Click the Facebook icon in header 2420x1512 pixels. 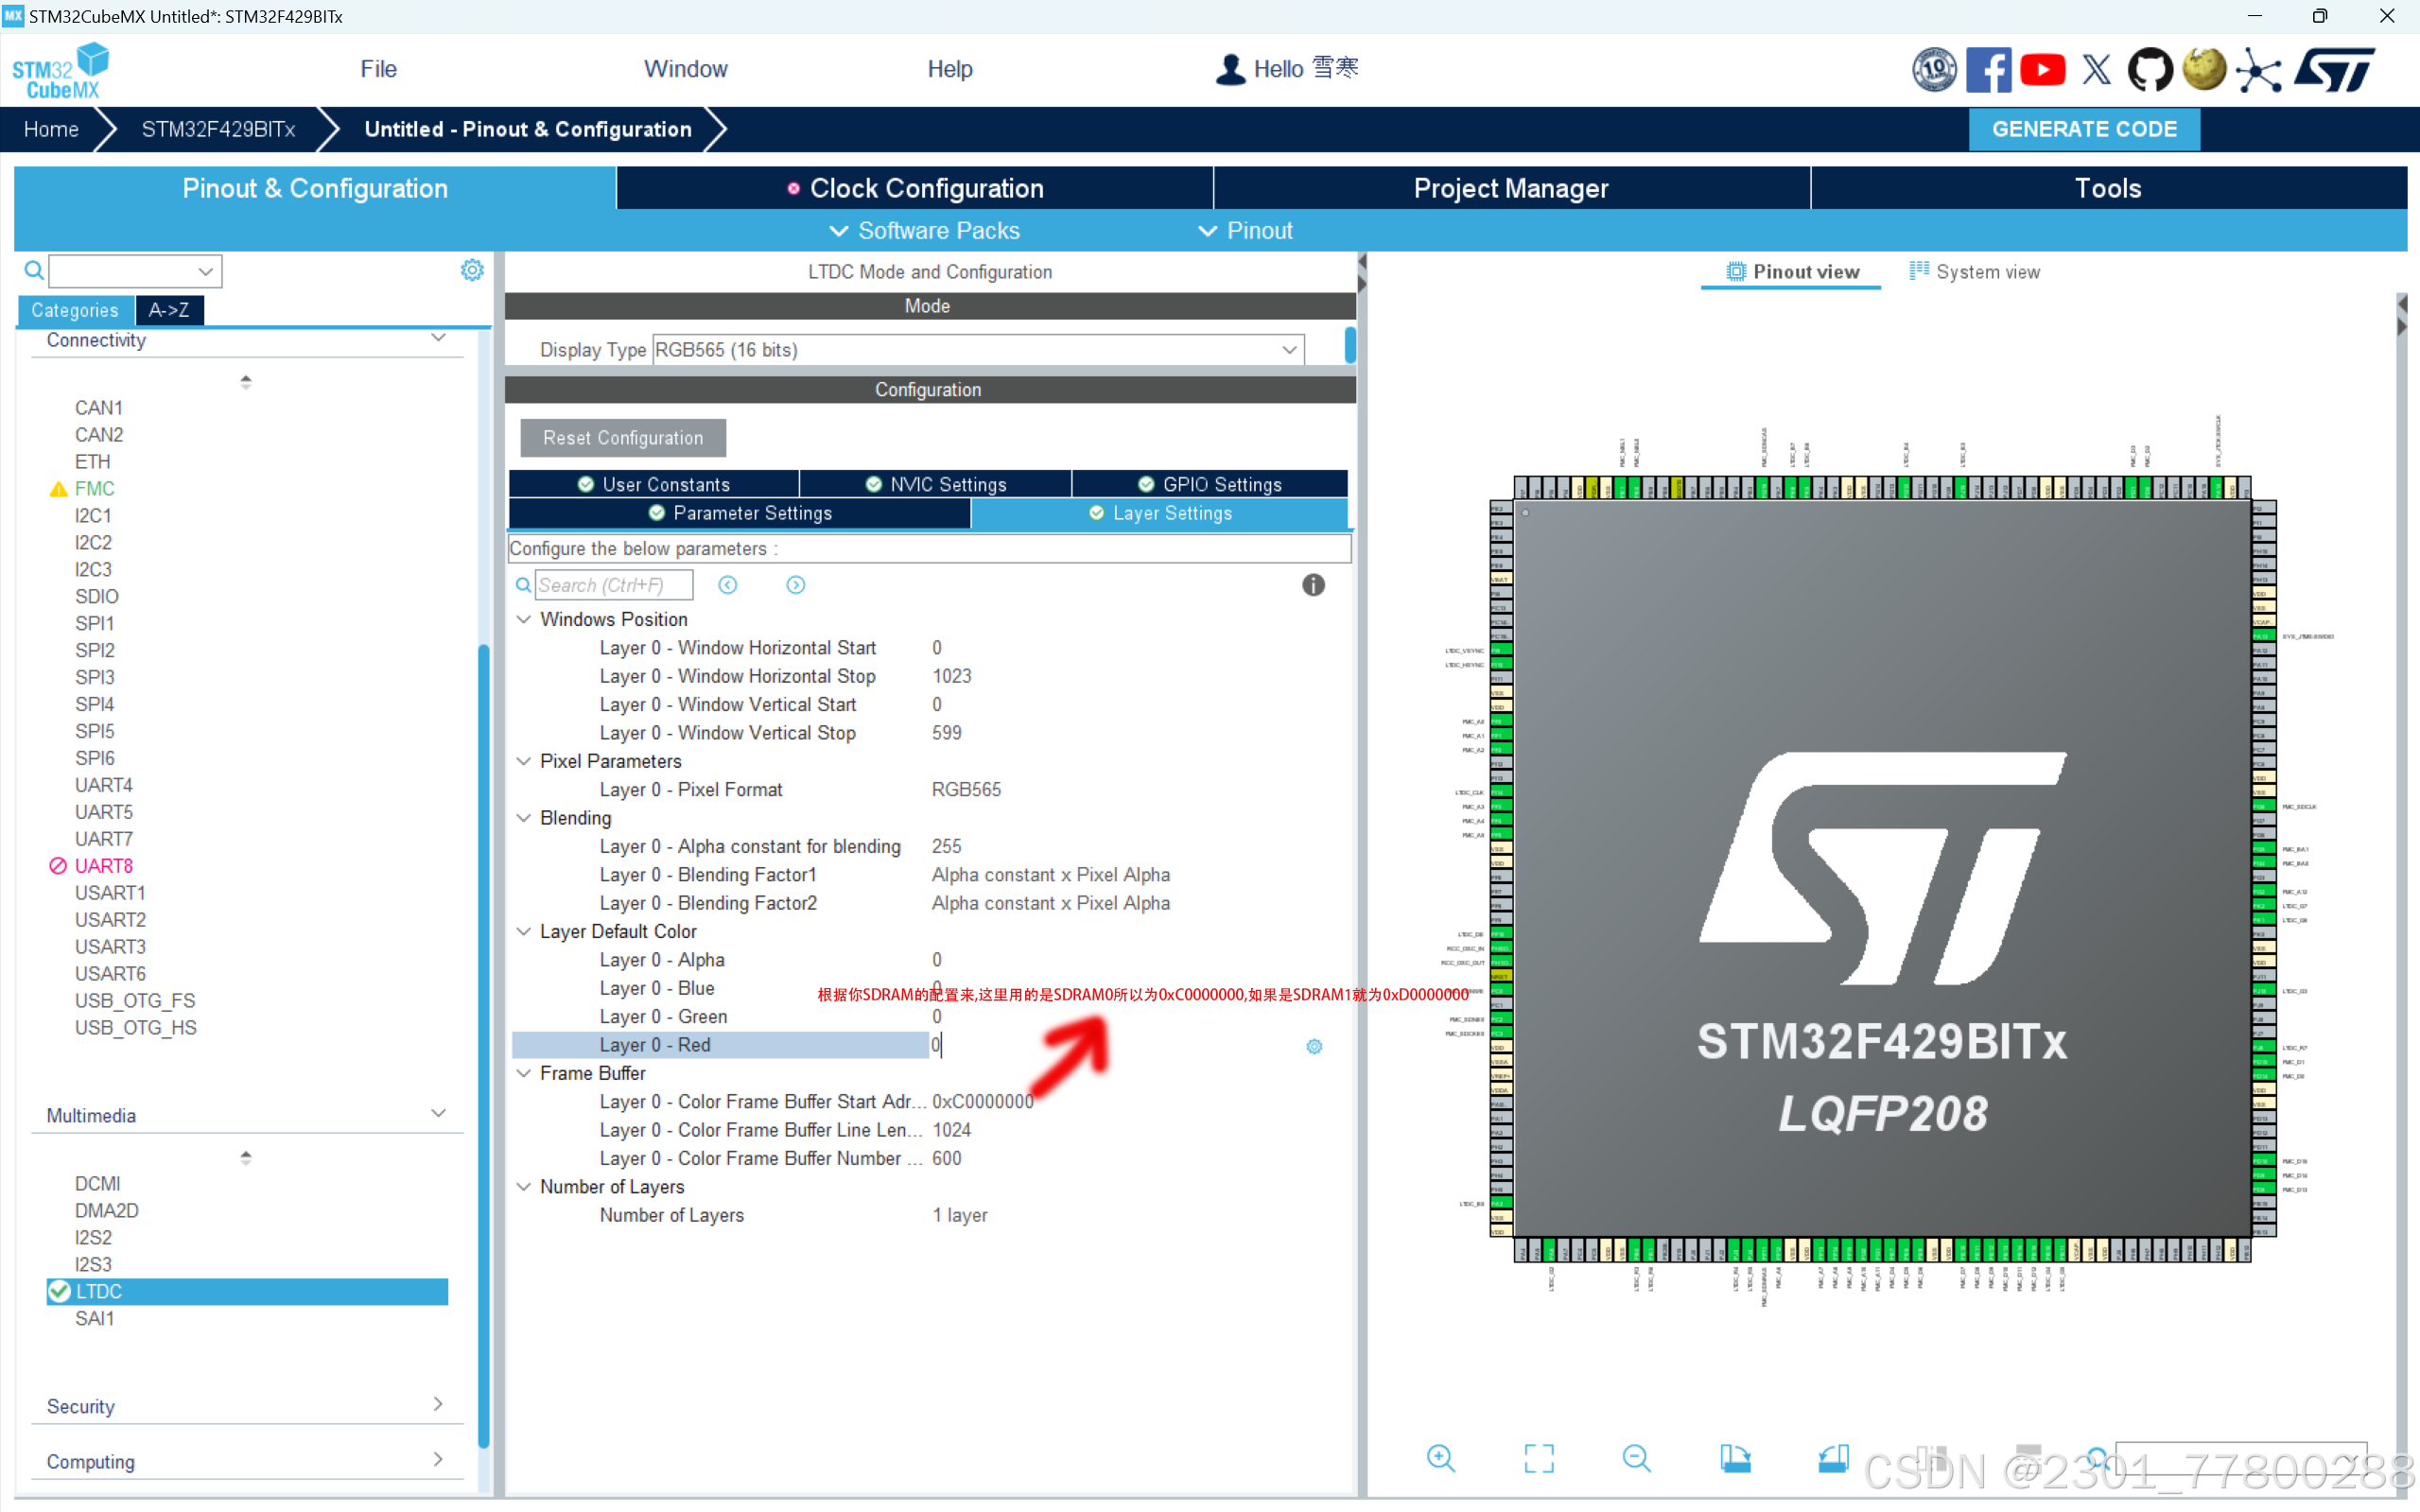click(x=1988, y=69)
